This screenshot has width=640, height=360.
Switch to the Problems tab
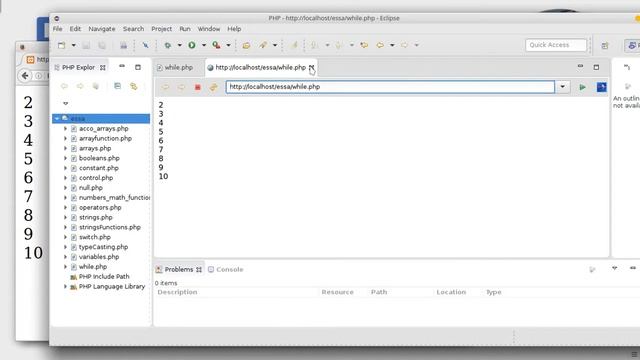point(179,269)
